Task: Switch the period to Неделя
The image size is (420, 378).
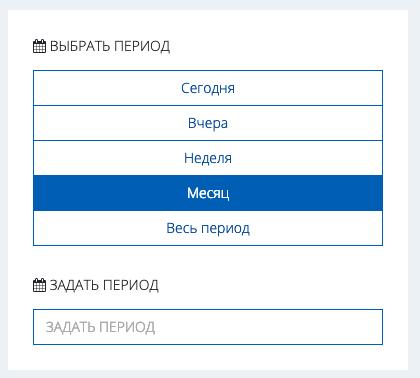Action: [208, 158]
